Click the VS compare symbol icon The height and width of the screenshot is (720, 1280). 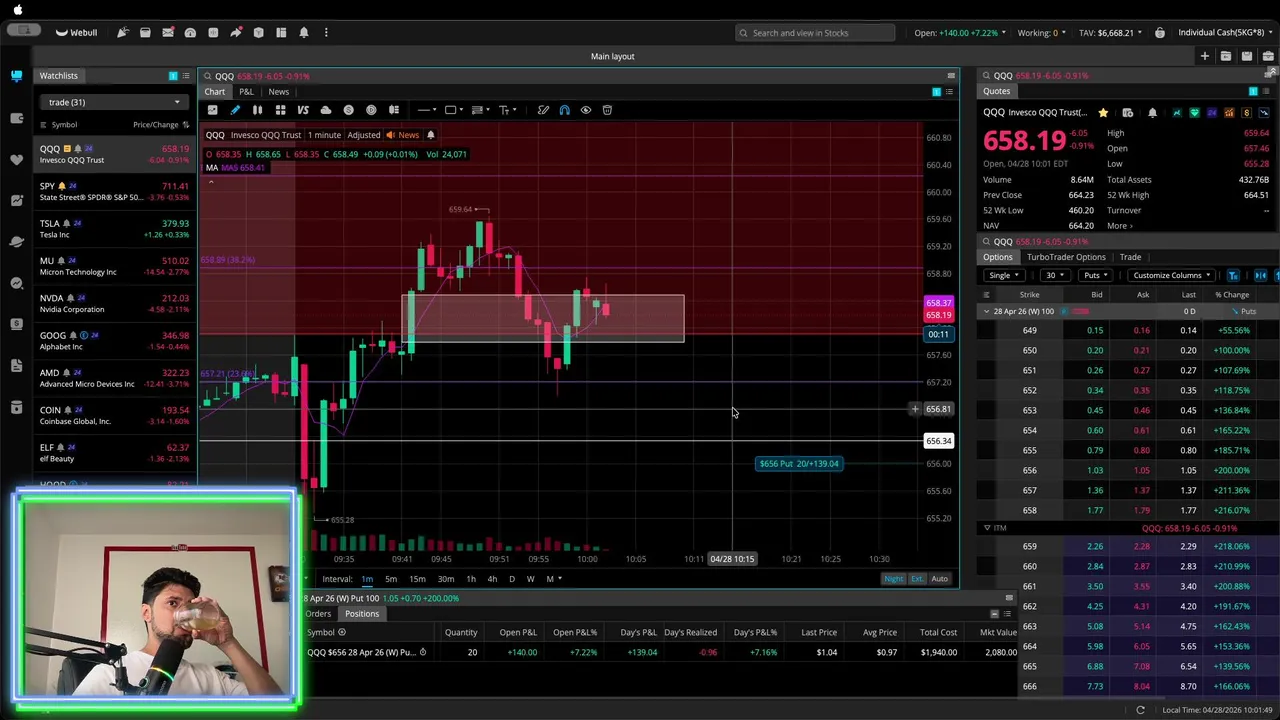[303, 110]
